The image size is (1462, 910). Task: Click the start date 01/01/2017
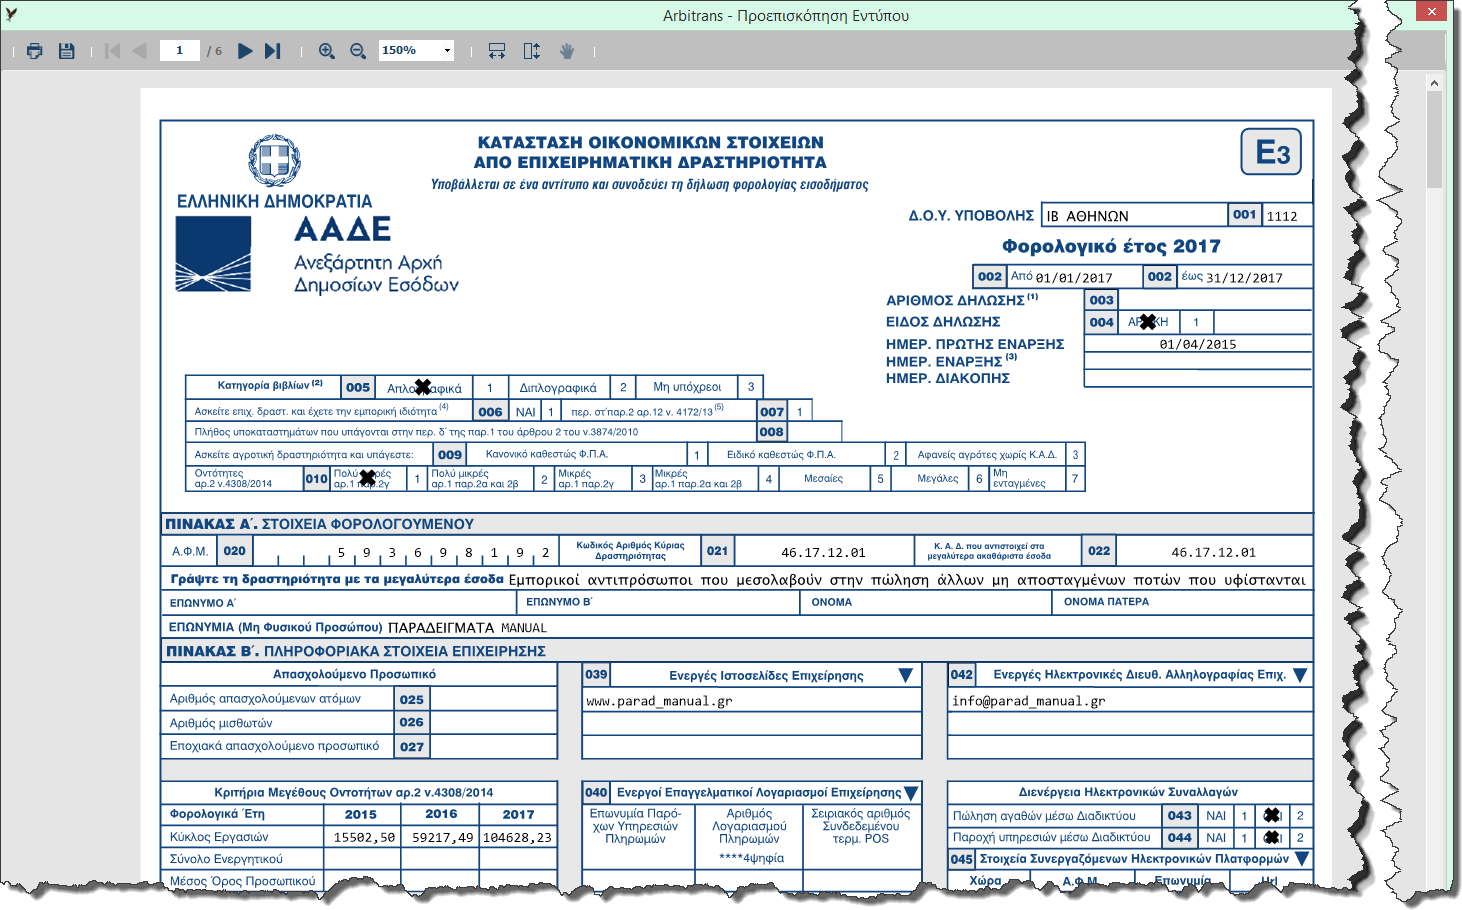point(1074,278)
